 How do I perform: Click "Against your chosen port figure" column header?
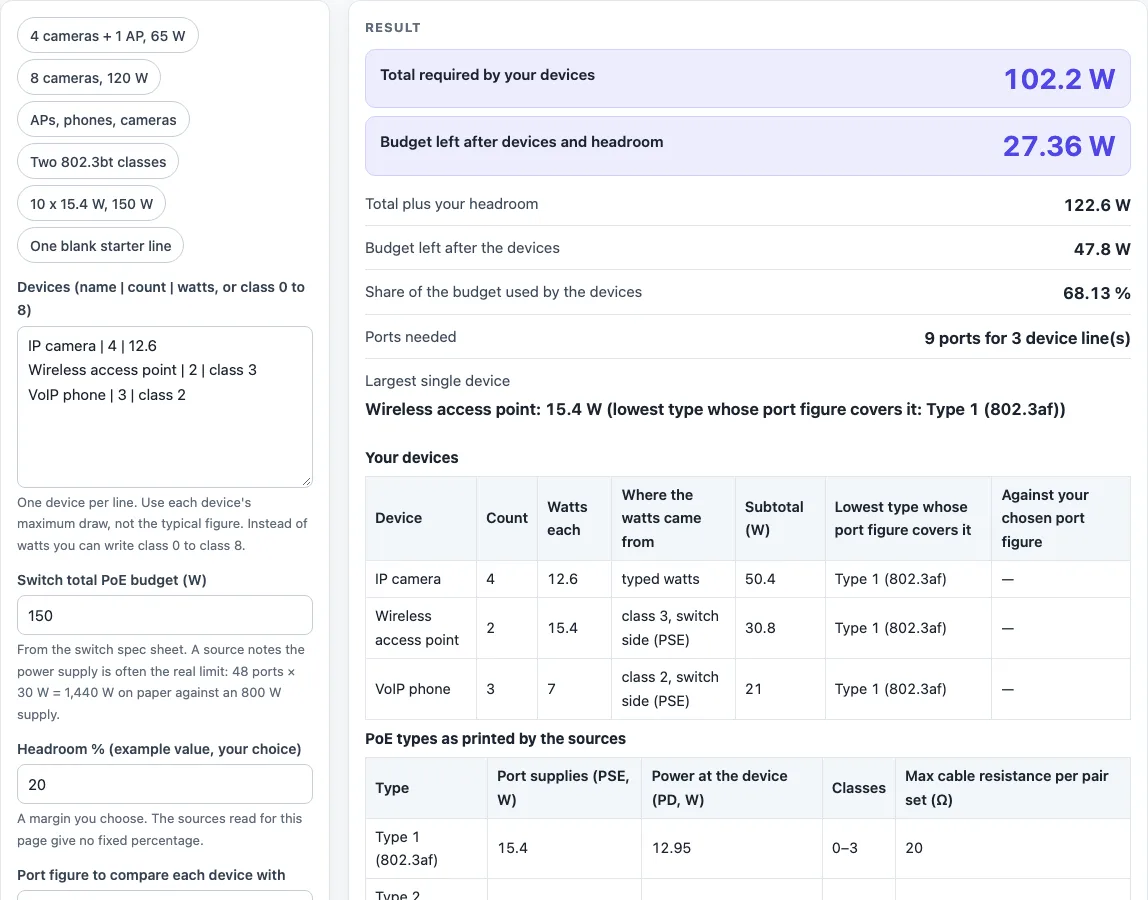(x=1060, y=518)
